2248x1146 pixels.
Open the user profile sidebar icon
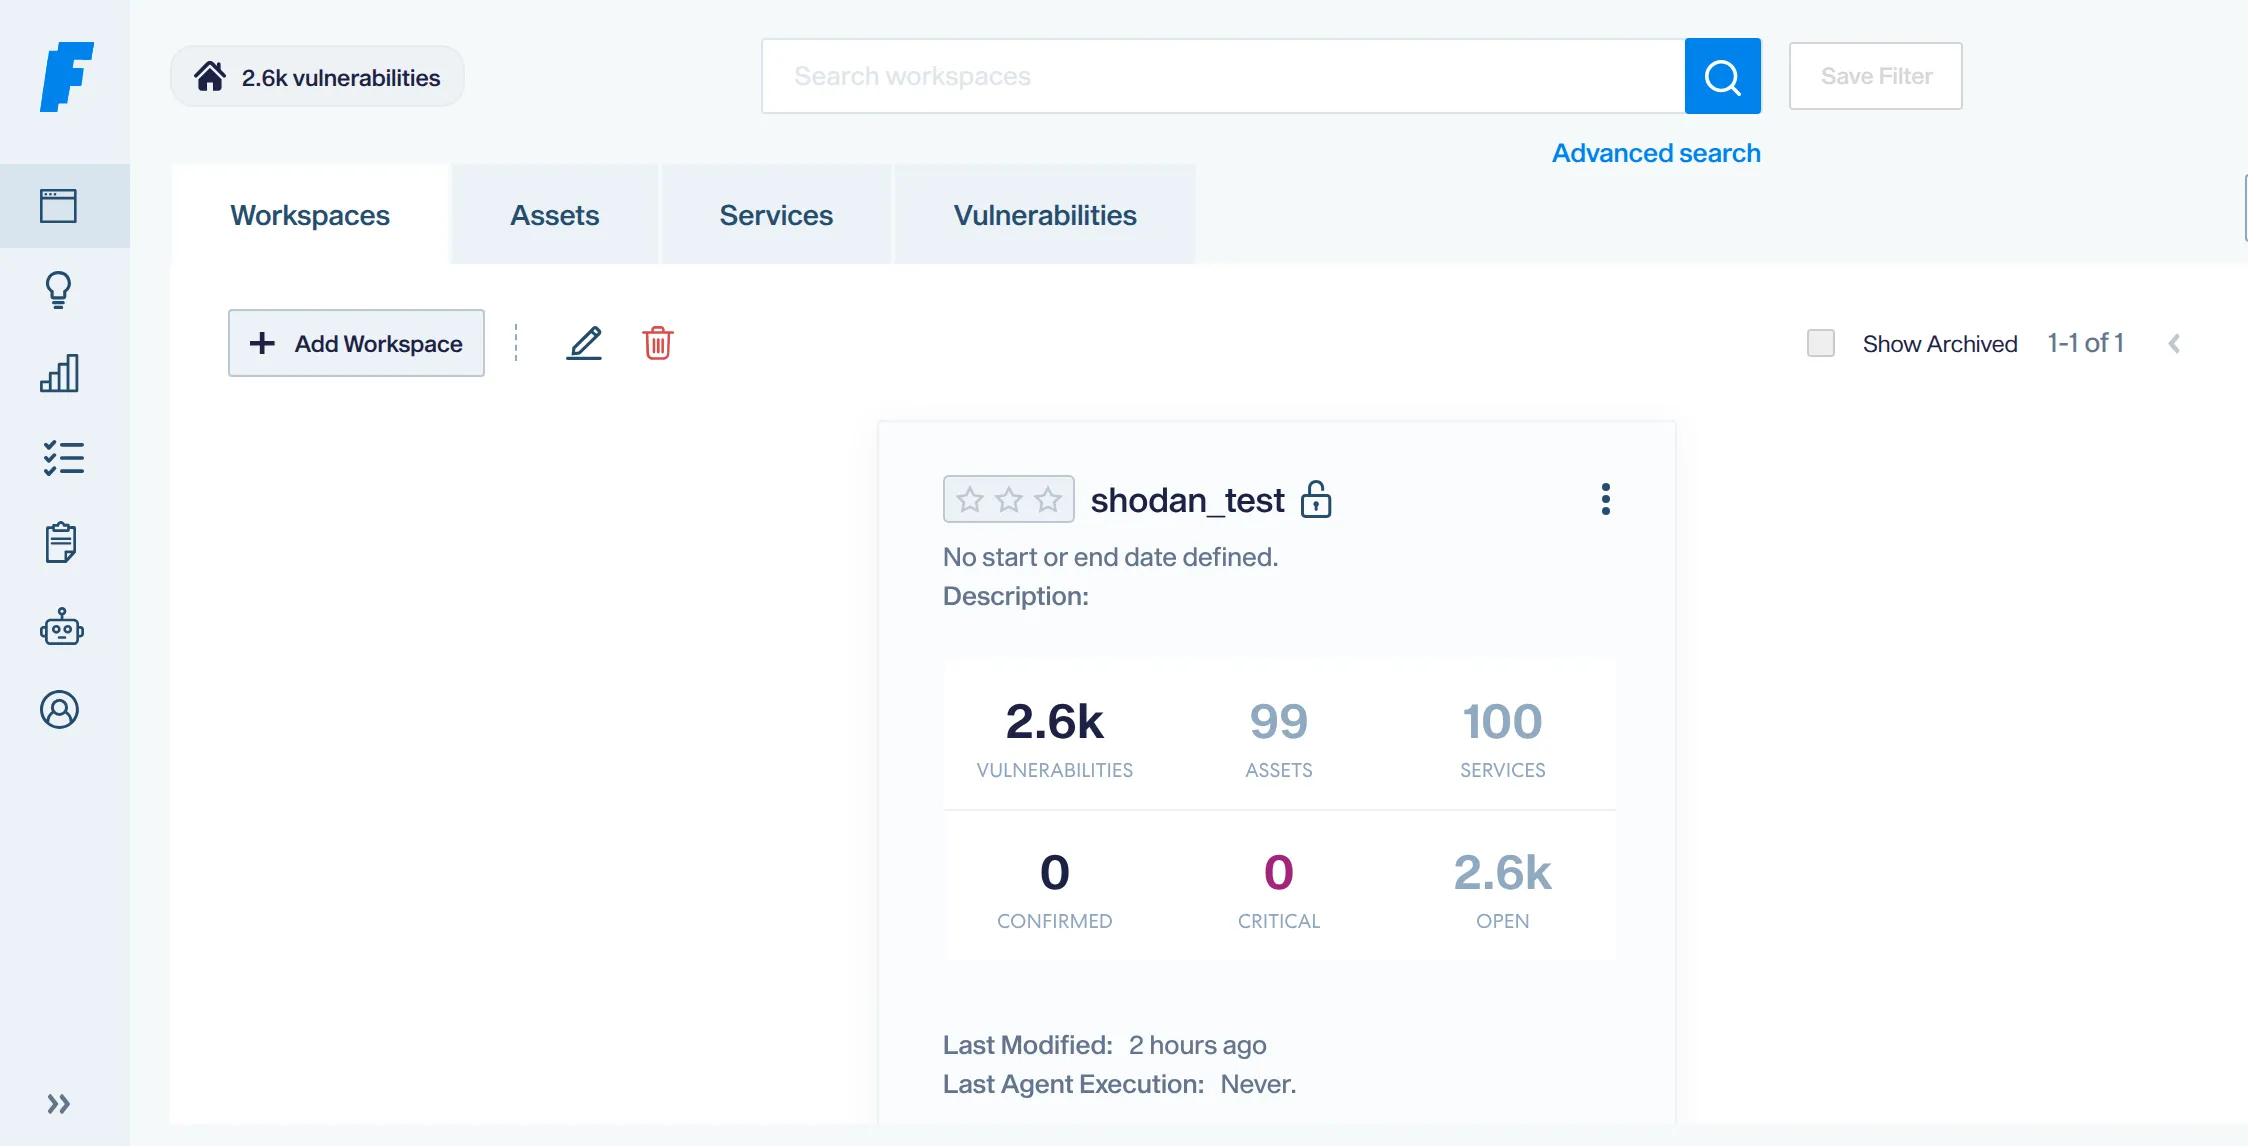point(59,710)
